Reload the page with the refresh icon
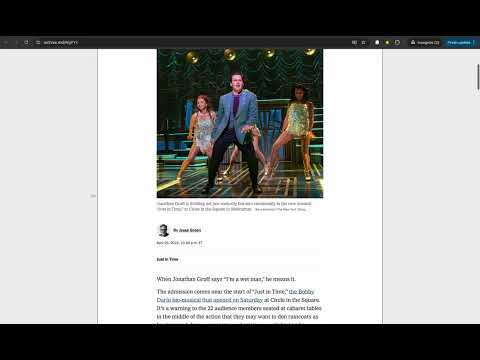 tap(26, 42)
